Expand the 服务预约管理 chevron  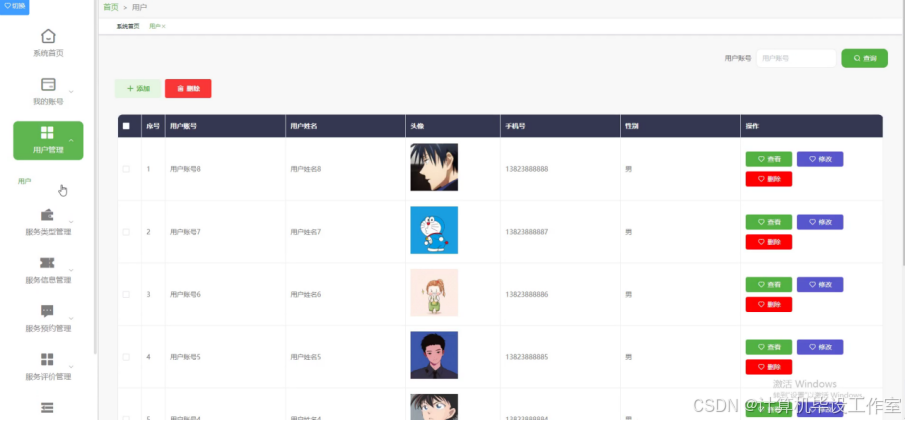click(x=71, y=318)
